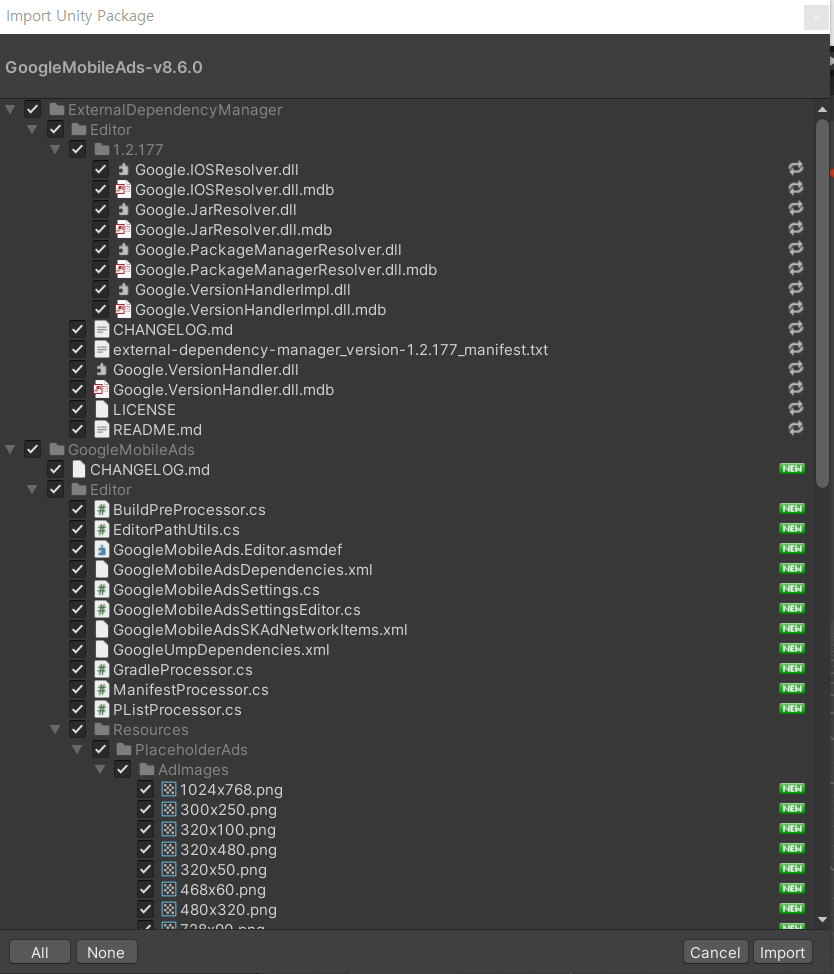
Task: Click the AdImages folder icon
Action: 147,770
